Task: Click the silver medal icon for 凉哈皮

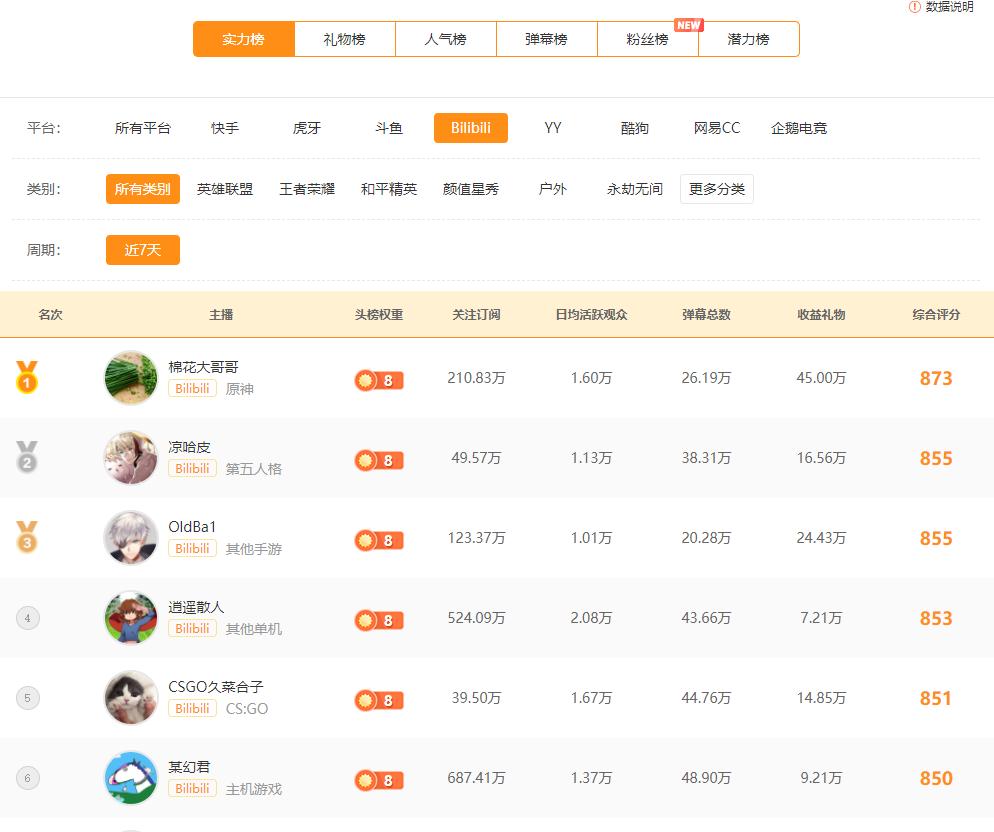Action: 27,458
